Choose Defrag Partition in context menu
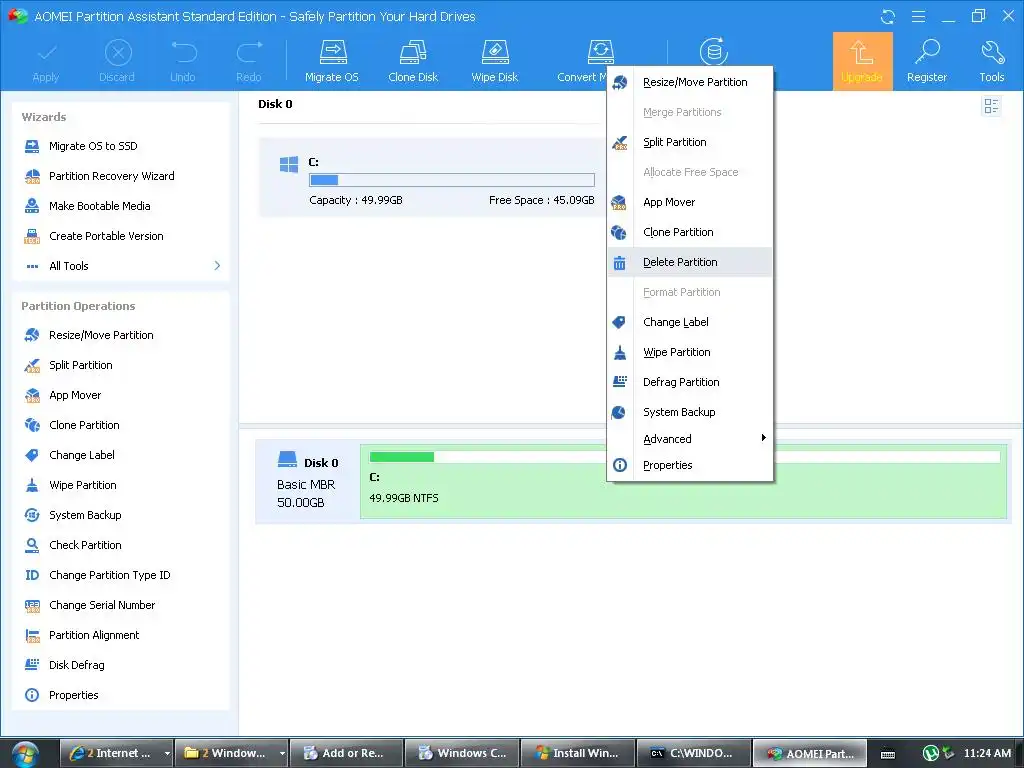The image size is (1024, 768). (690, 383)
